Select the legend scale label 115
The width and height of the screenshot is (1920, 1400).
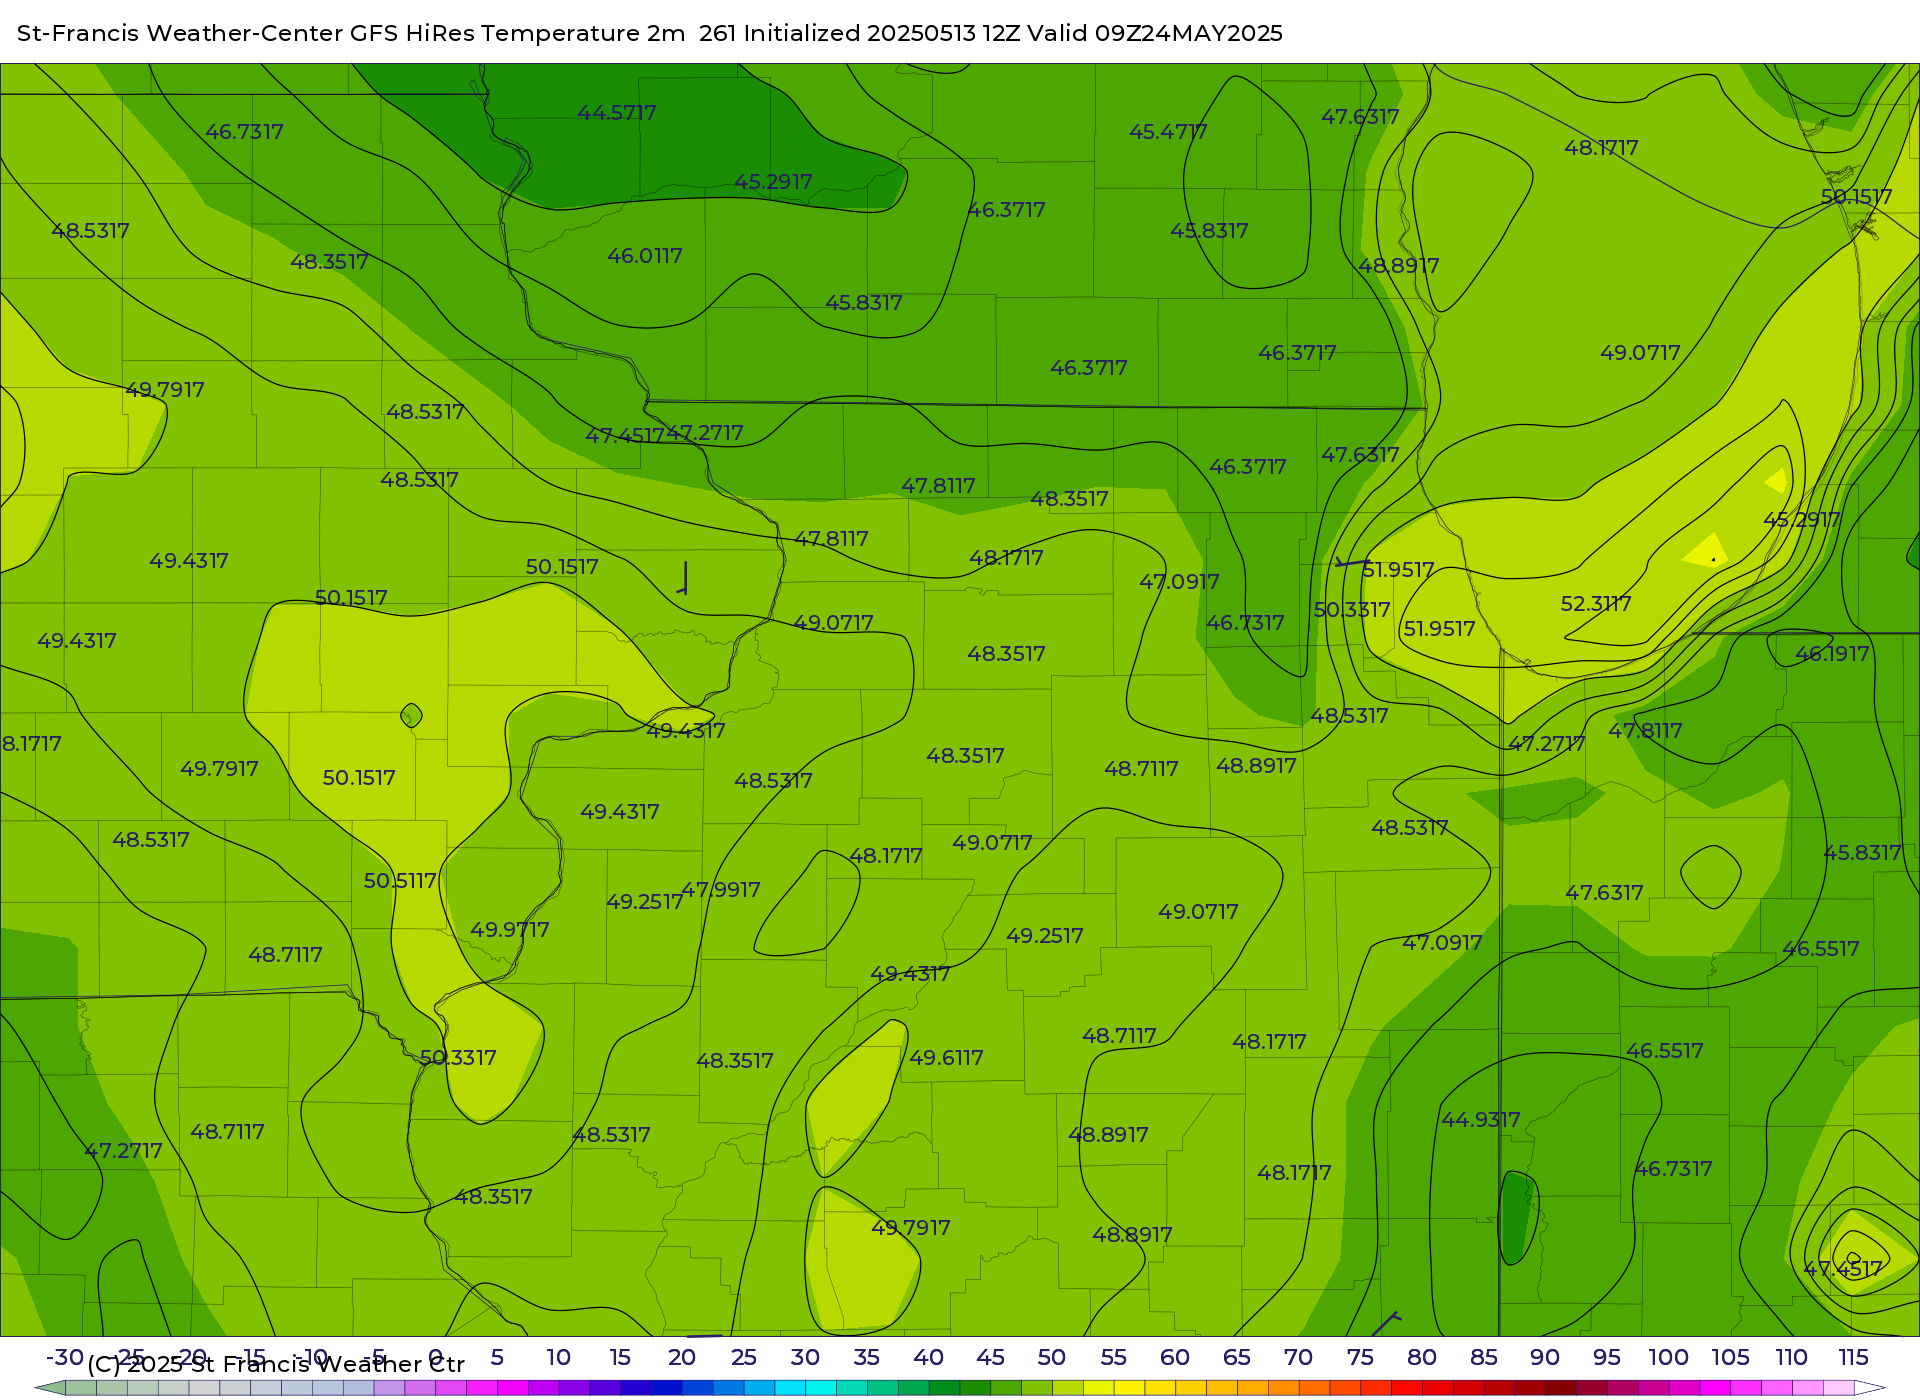click(x=1853, y=1357)
